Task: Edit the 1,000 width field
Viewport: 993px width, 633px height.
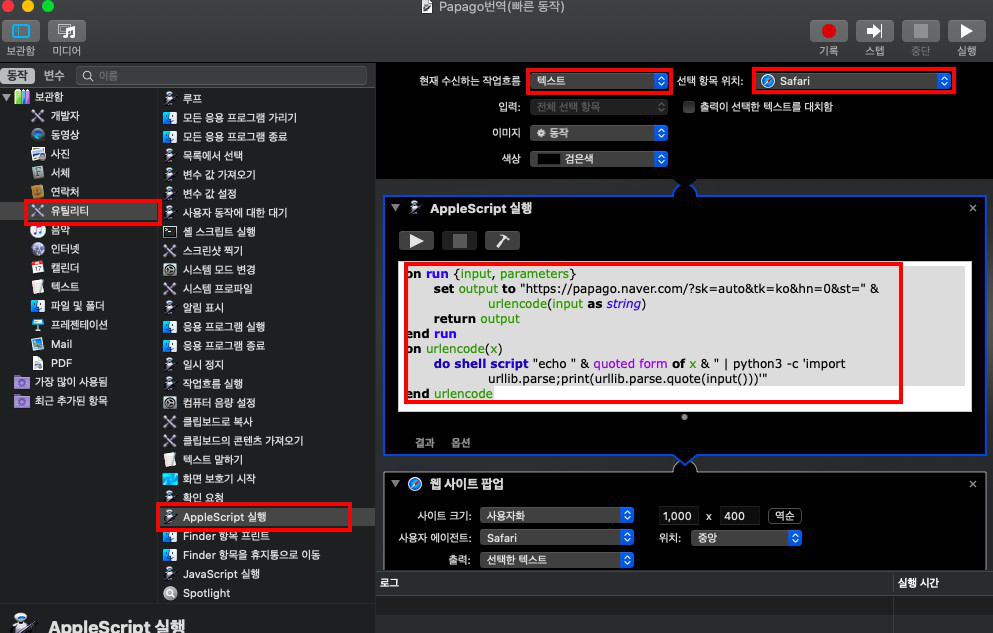Action: click(x=678, y=515)
